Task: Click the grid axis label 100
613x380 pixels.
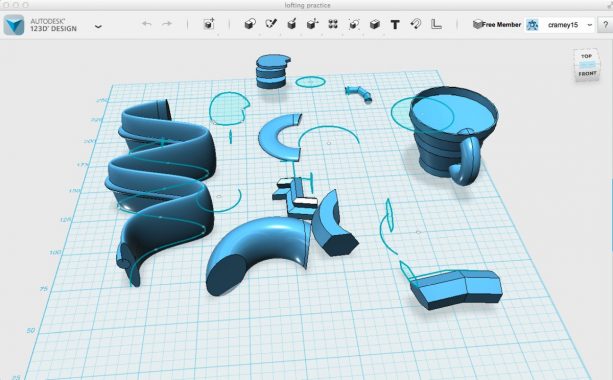Action: [55, 253]
